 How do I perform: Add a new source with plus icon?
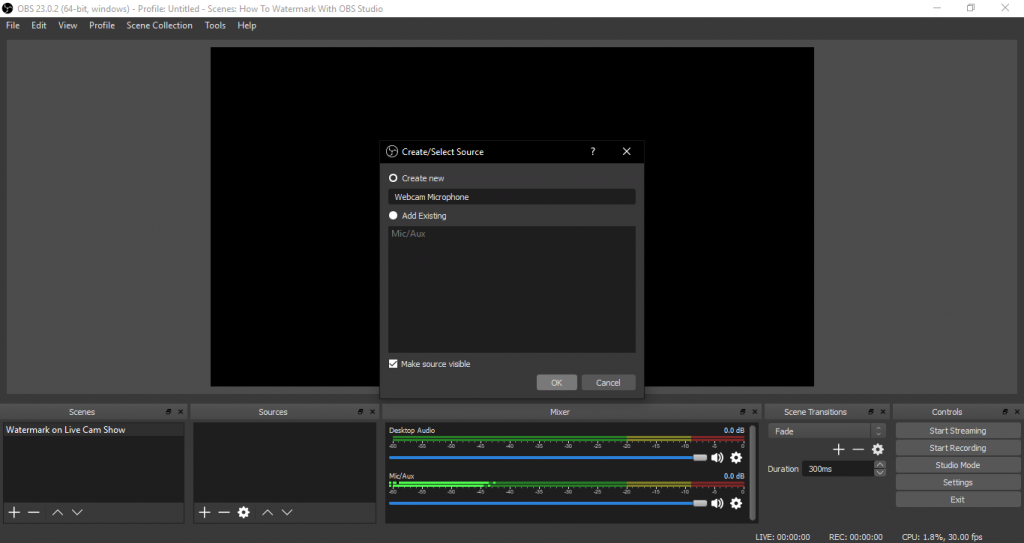204,513
